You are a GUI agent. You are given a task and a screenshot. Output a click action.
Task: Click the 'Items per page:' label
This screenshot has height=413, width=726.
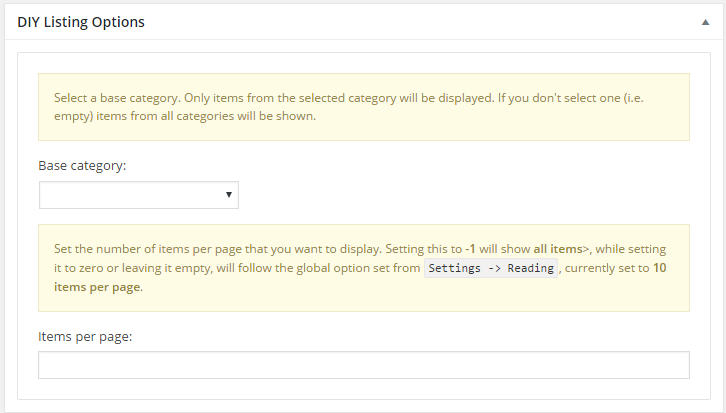(x=85, y=337)
